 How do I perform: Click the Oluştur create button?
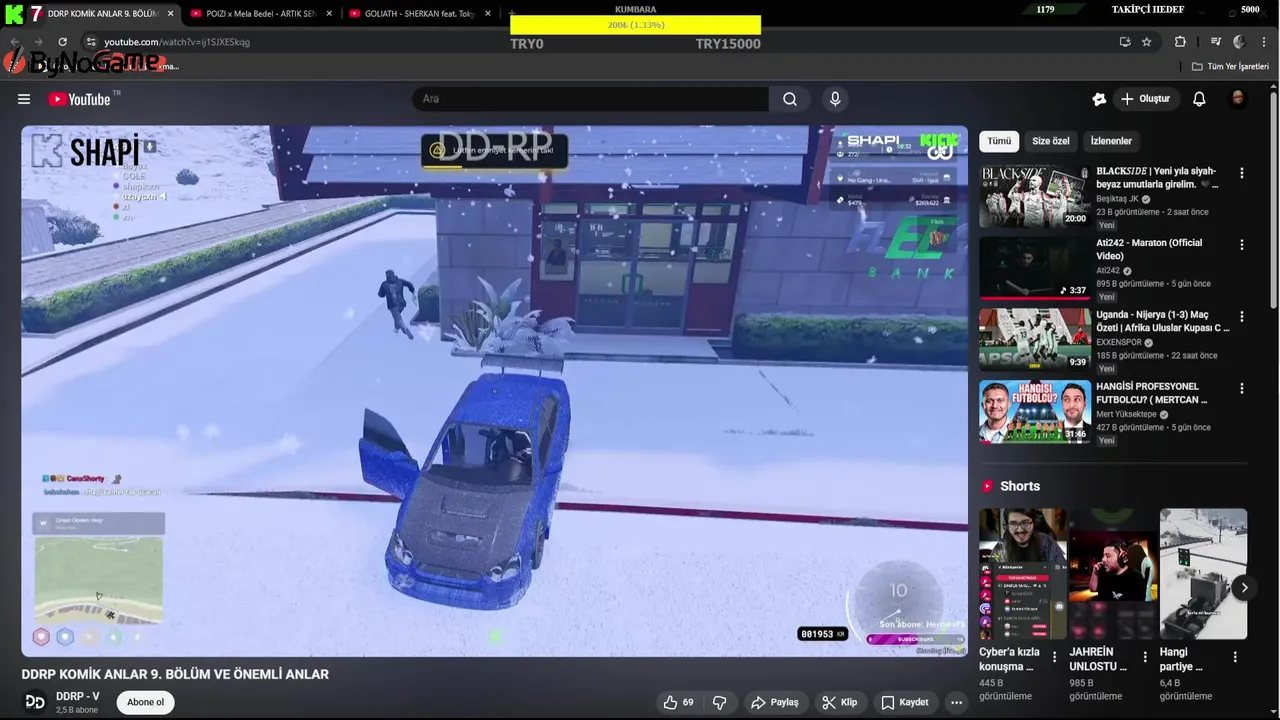click(1145, 99)
